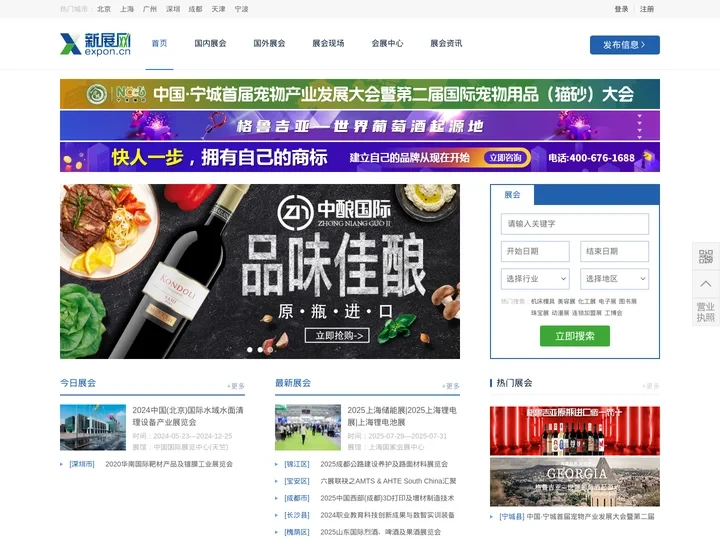This screenshot has width=720, height=540.
Task: Open 2020华南国际靶材产品及镀膜工业展览会
Action: (x=169, y=464)
